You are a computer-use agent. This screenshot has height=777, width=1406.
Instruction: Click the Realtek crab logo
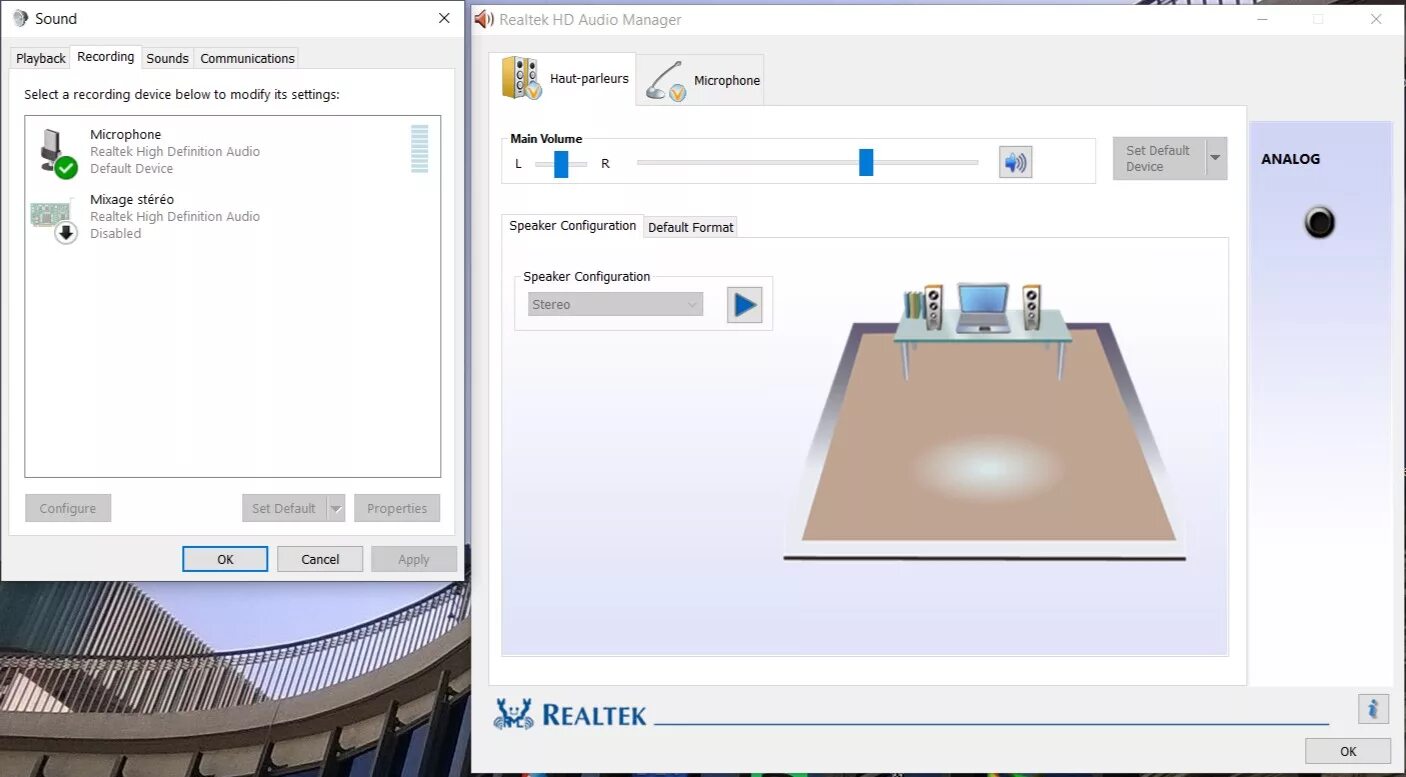[513, 713]
